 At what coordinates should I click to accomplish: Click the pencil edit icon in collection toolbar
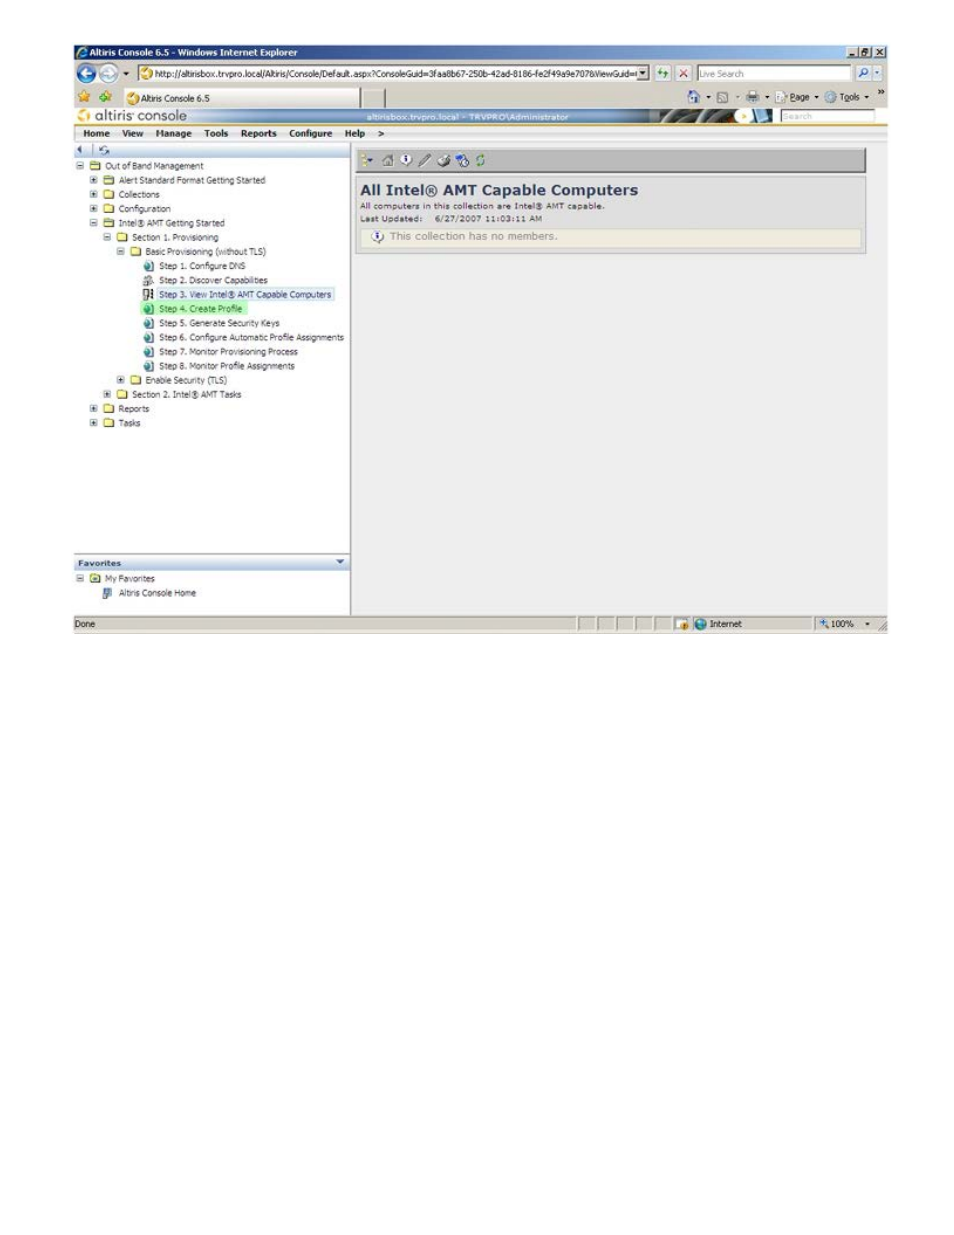[424, 160]
